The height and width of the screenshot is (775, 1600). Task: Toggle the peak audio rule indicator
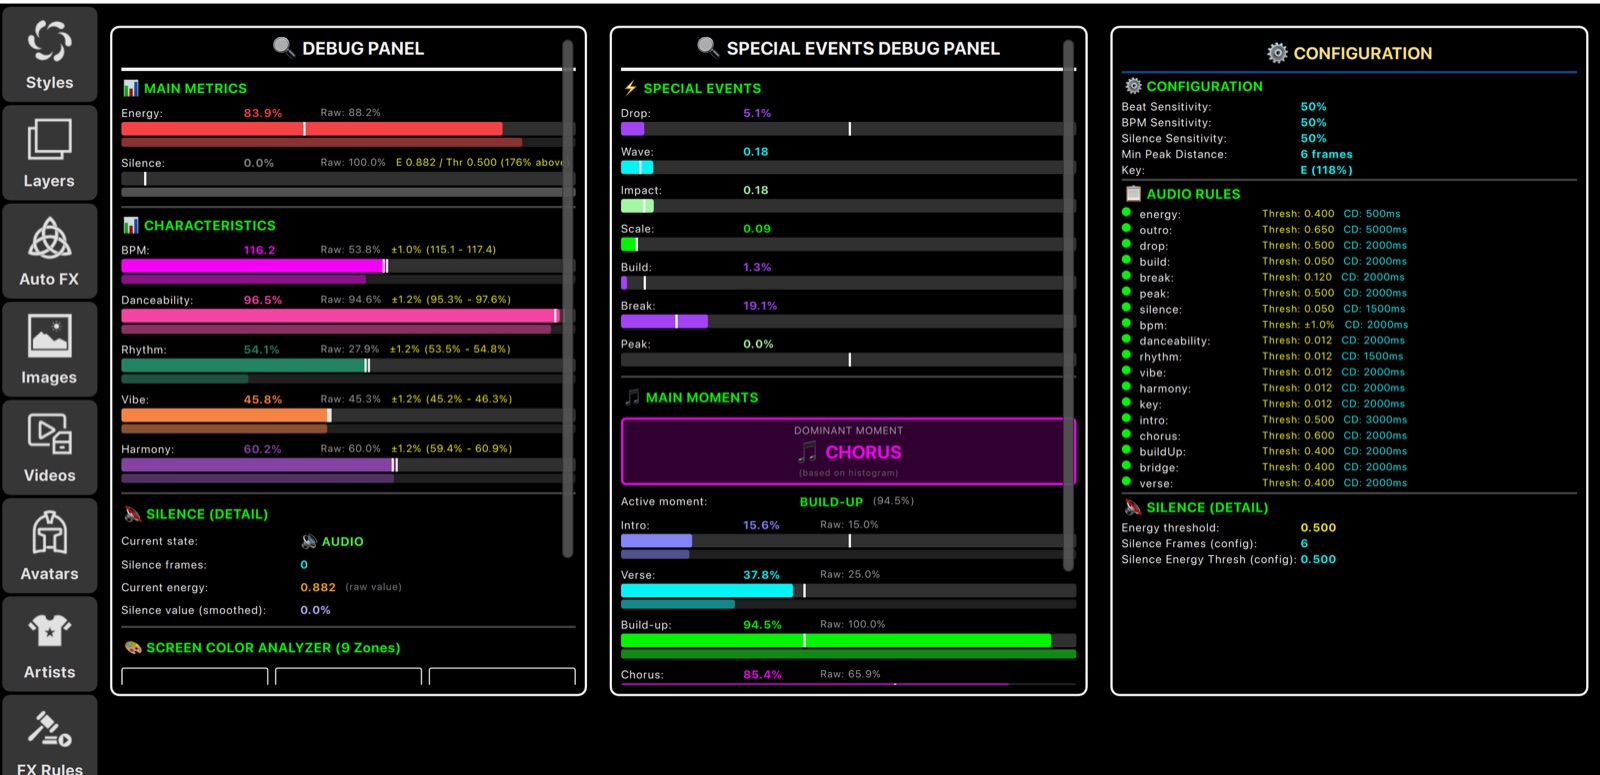(1127, 292)
